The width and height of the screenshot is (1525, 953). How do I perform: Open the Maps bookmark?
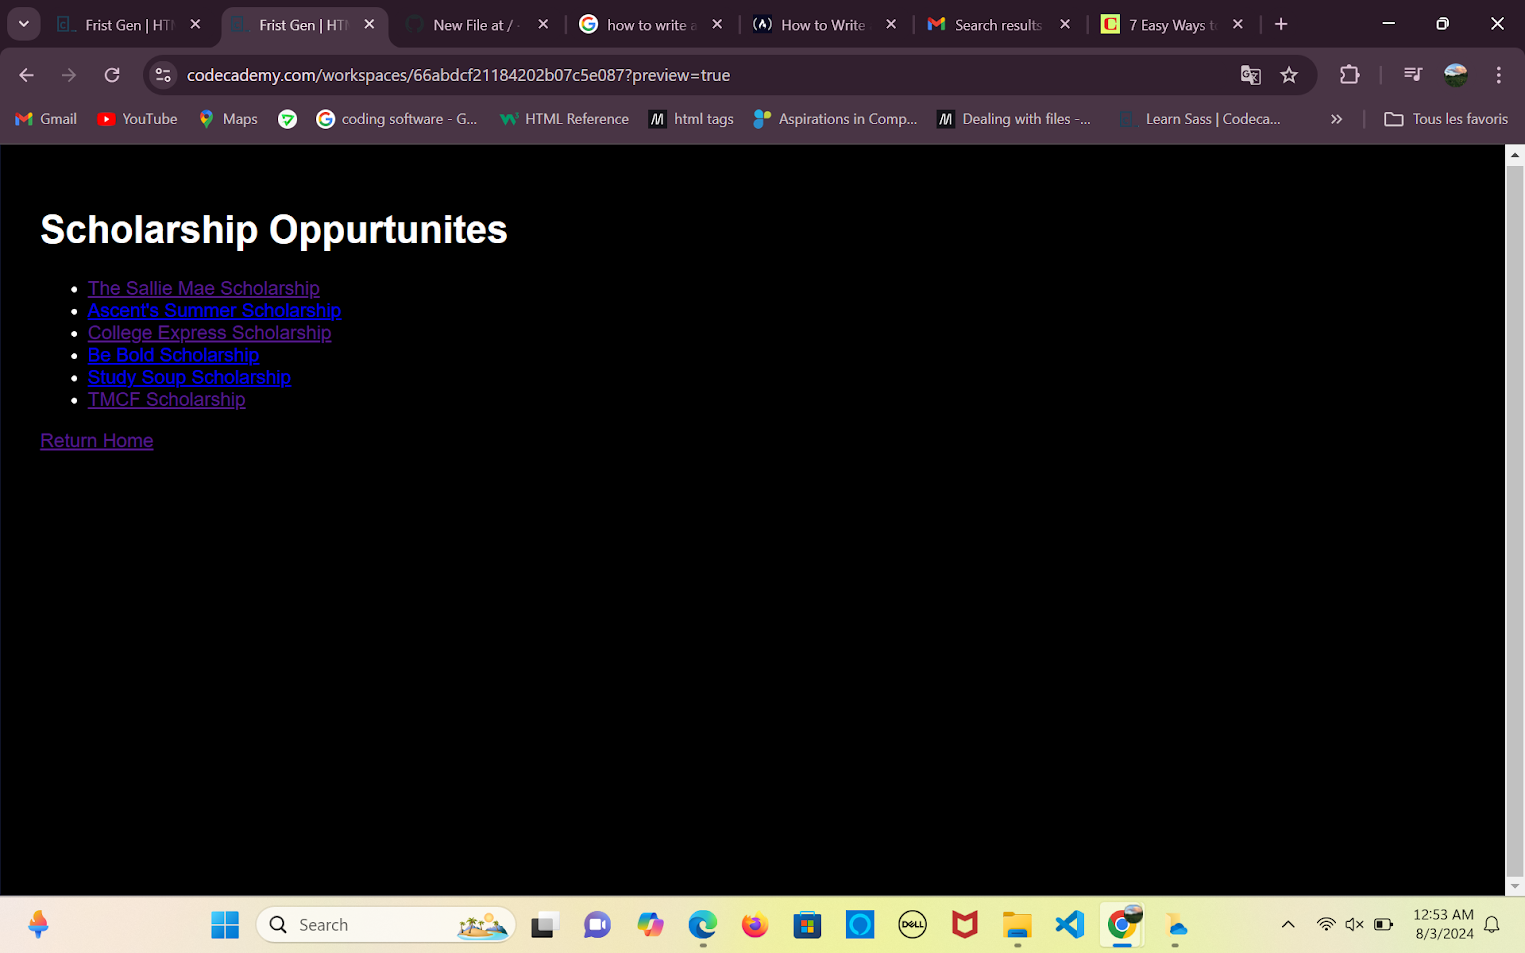(x=228, y=119)
